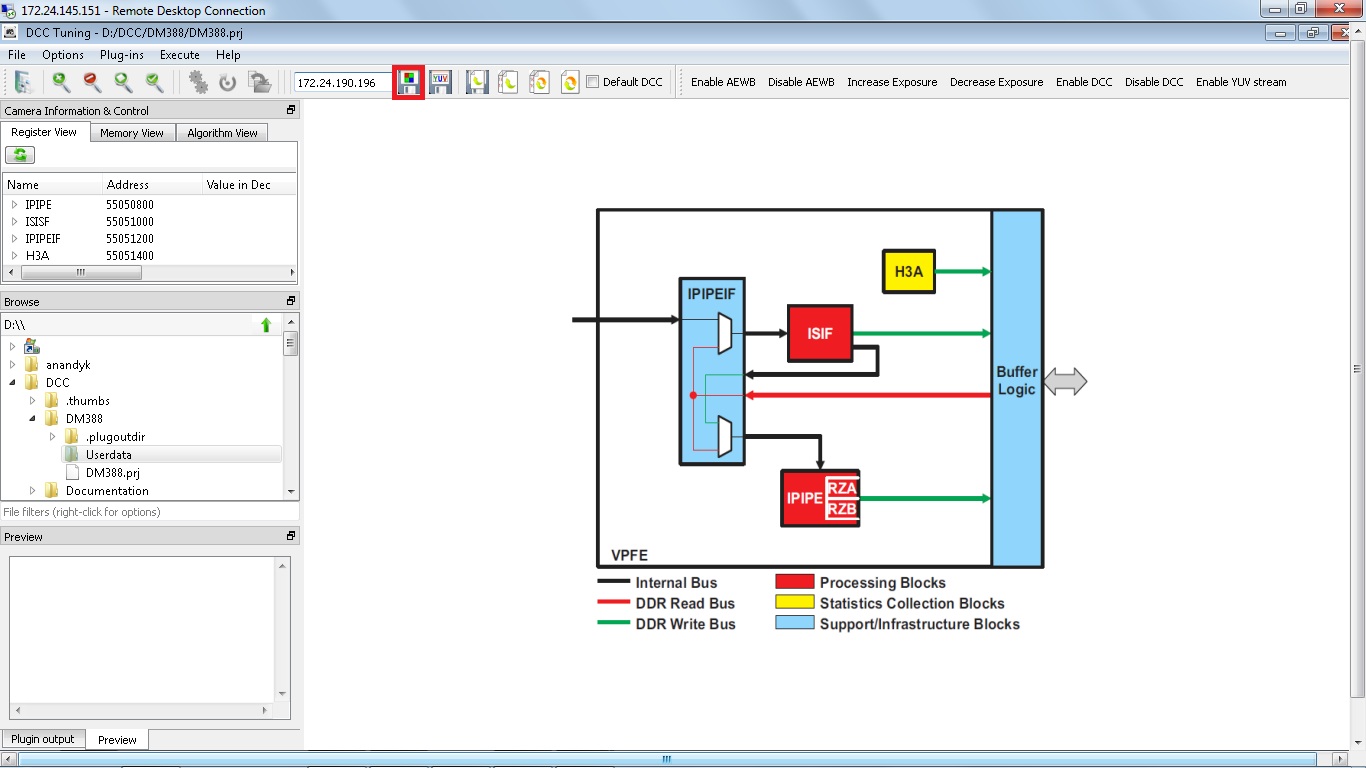This screenshot has width=1366, height=768.
Task: Select the Register View tab
Action: [44, 132]
